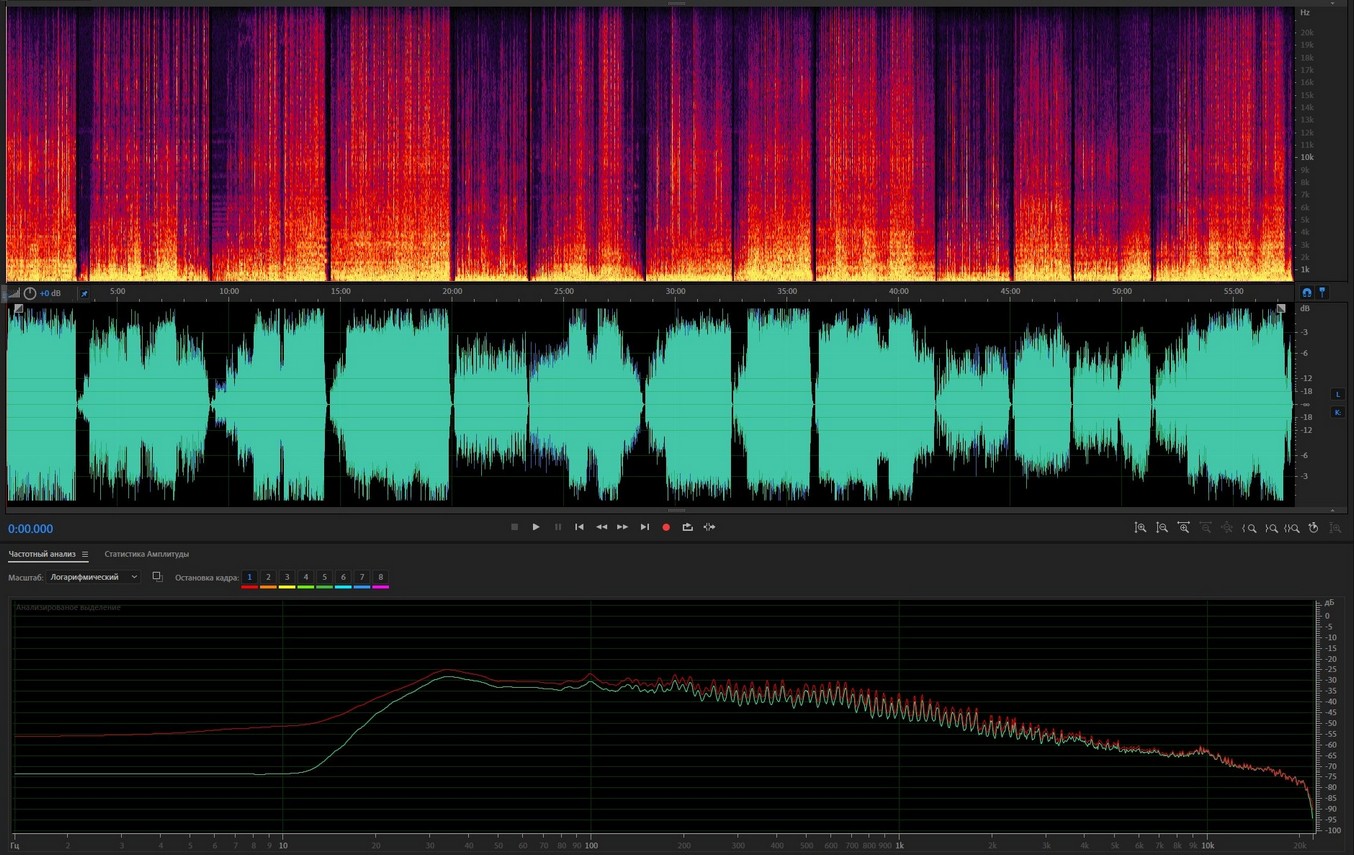The width and height of the screenshot is (1354, 855).
Task: Click the Zoom In (amplitude) icon
Action: pos(1140,528)
